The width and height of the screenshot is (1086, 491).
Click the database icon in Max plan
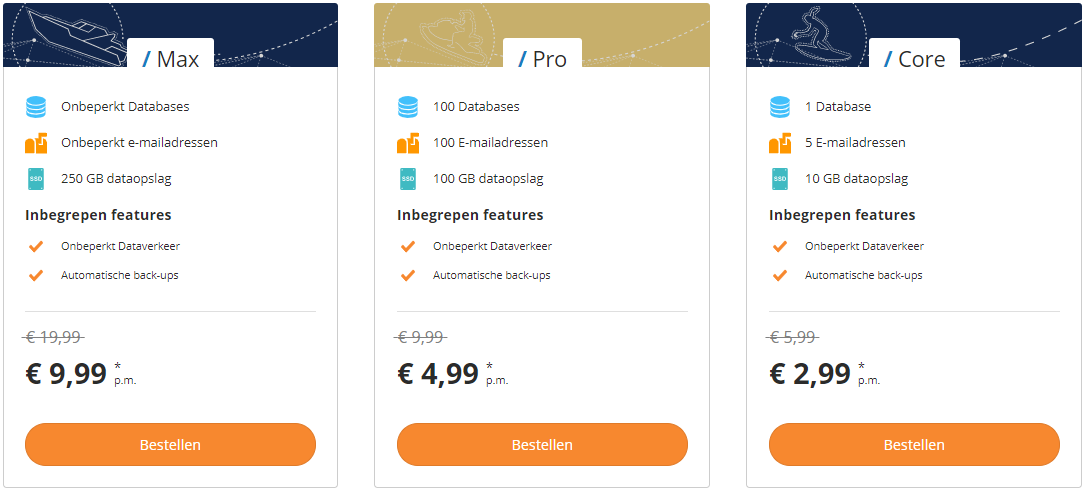point(36,107)
